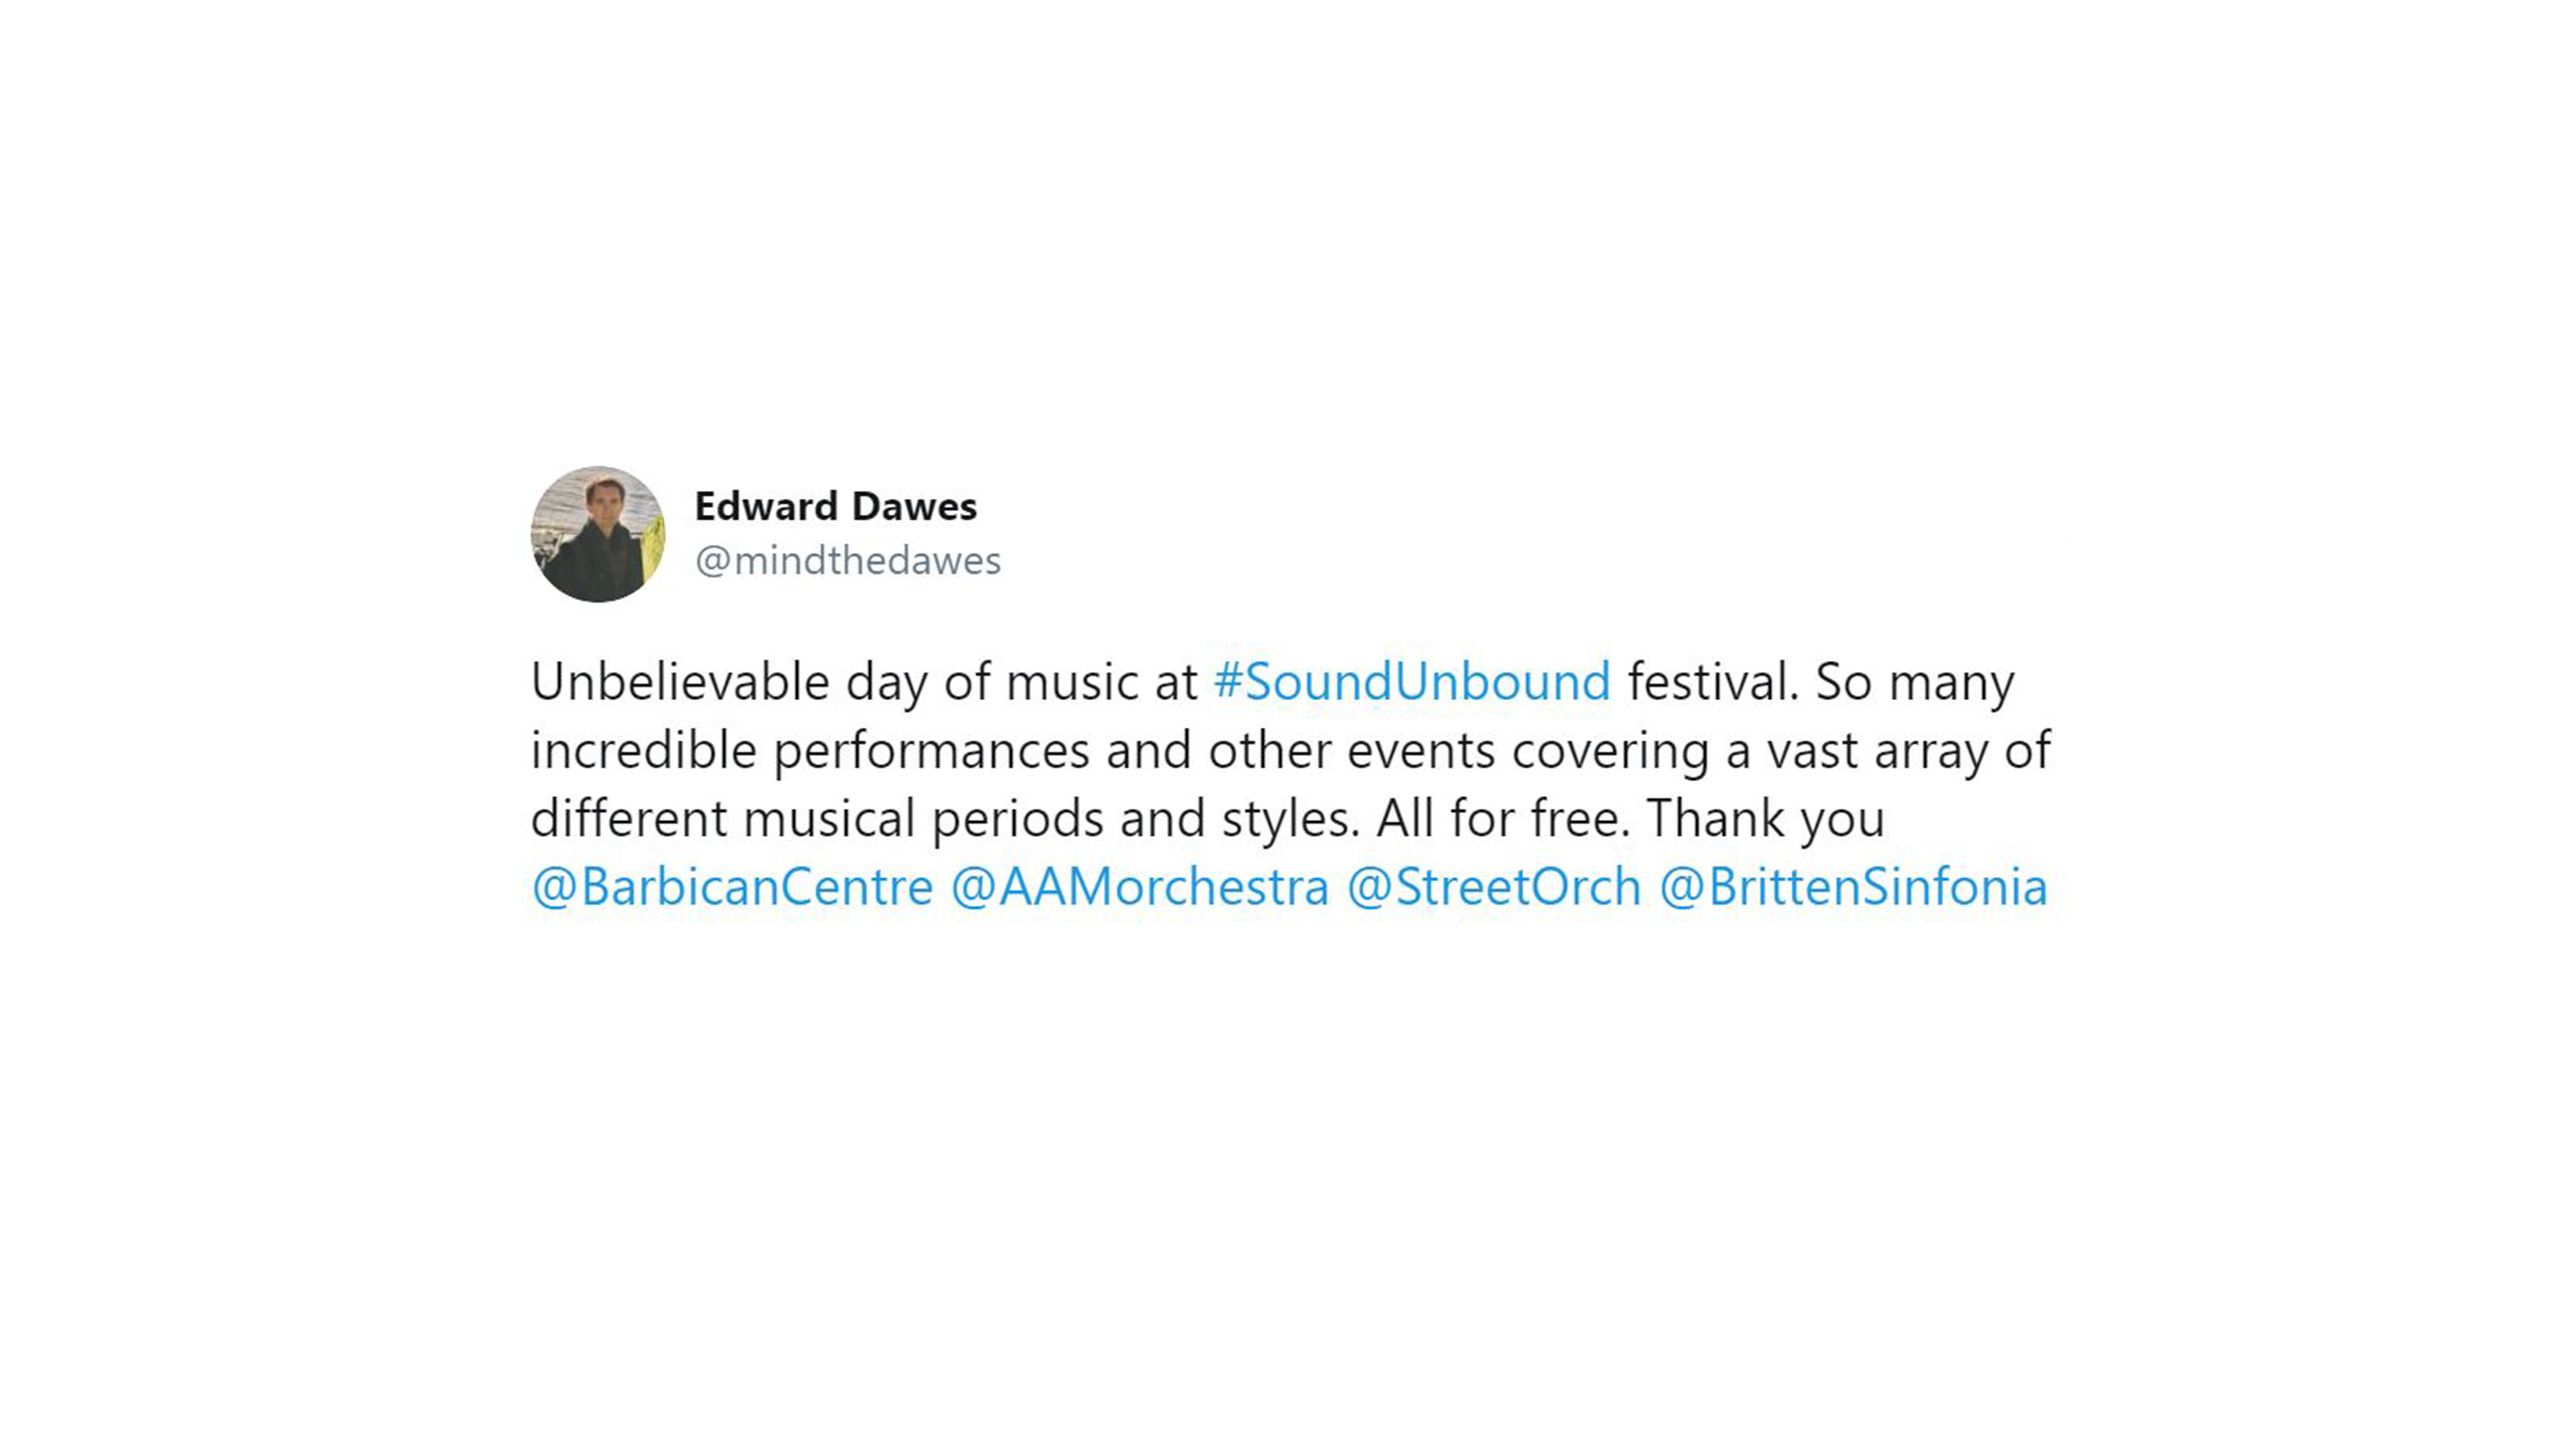Click the word "covering" in the tweet
Viewport: 2560px width, 1440px height.
(1610, 751)
